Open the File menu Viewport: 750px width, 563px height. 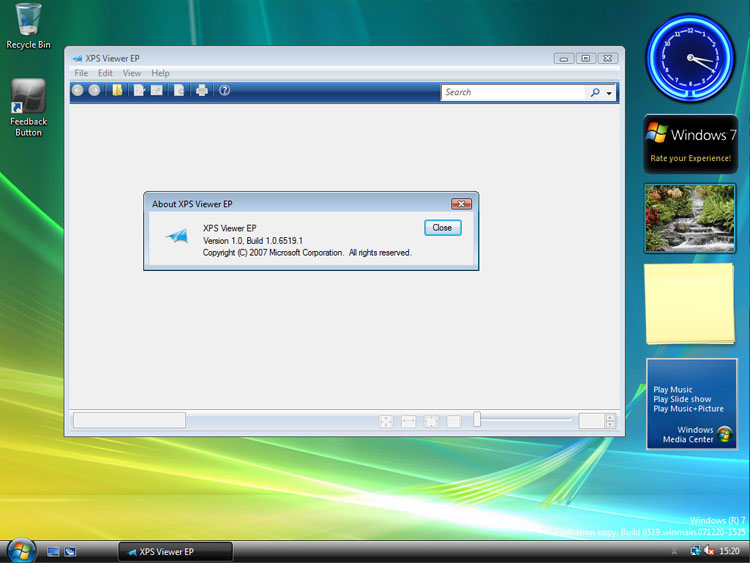click(x=81, y=73)
